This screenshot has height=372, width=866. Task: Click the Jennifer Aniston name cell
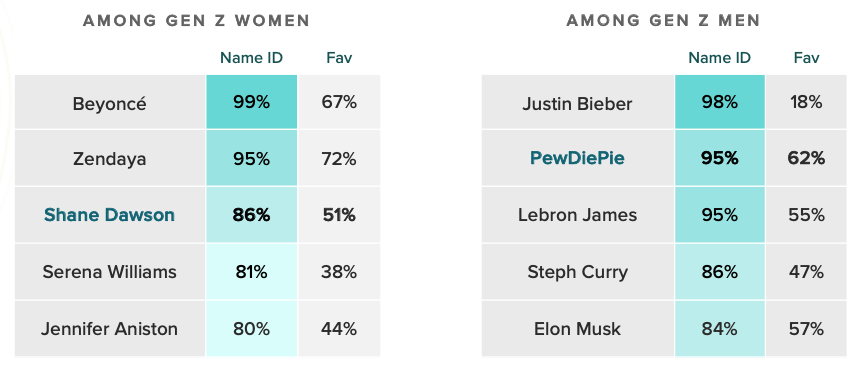(110, 329)
